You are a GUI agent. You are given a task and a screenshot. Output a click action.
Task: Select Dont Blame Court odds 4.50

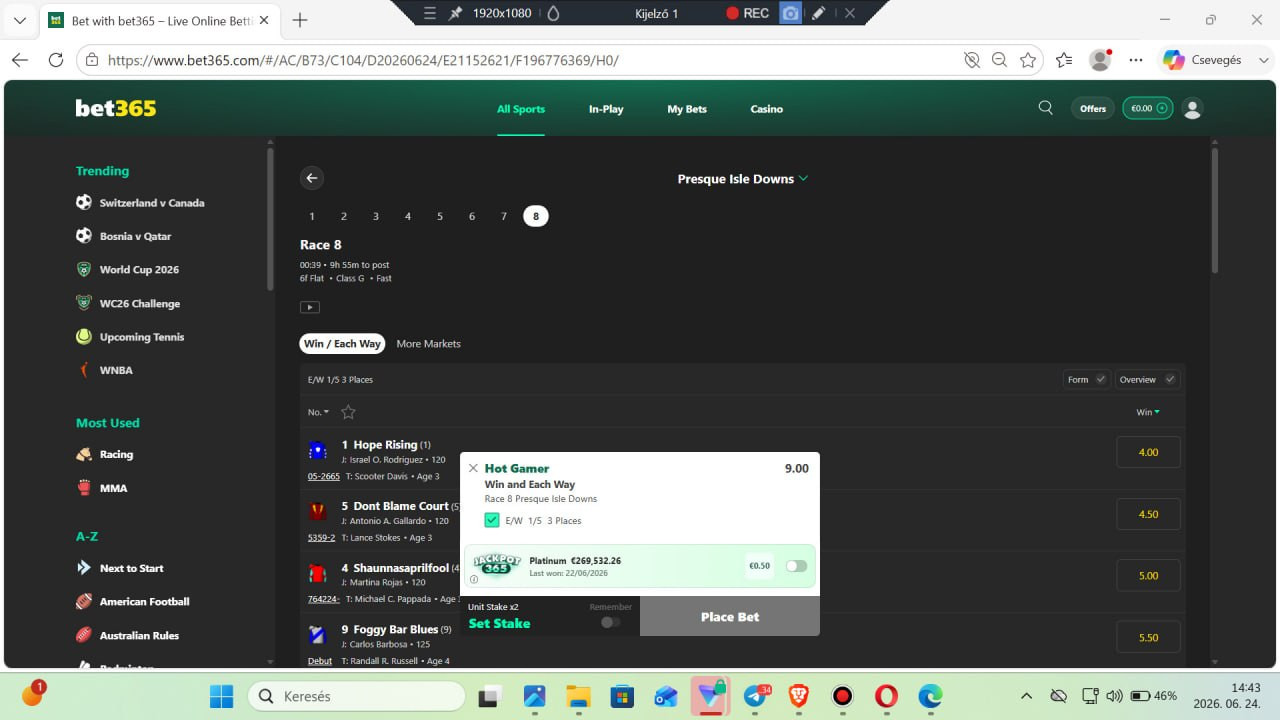pyautogui.click(x=1148, y=514)
